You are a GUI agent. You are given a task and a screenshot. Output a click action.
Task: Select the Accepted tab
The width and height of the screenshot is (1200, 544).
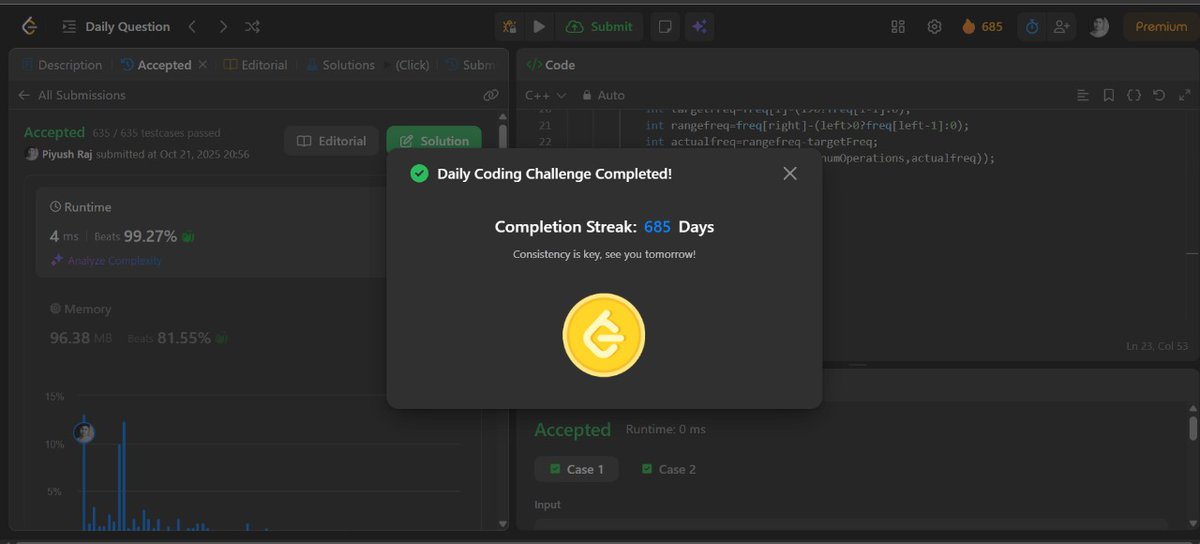tap(156, 65)
